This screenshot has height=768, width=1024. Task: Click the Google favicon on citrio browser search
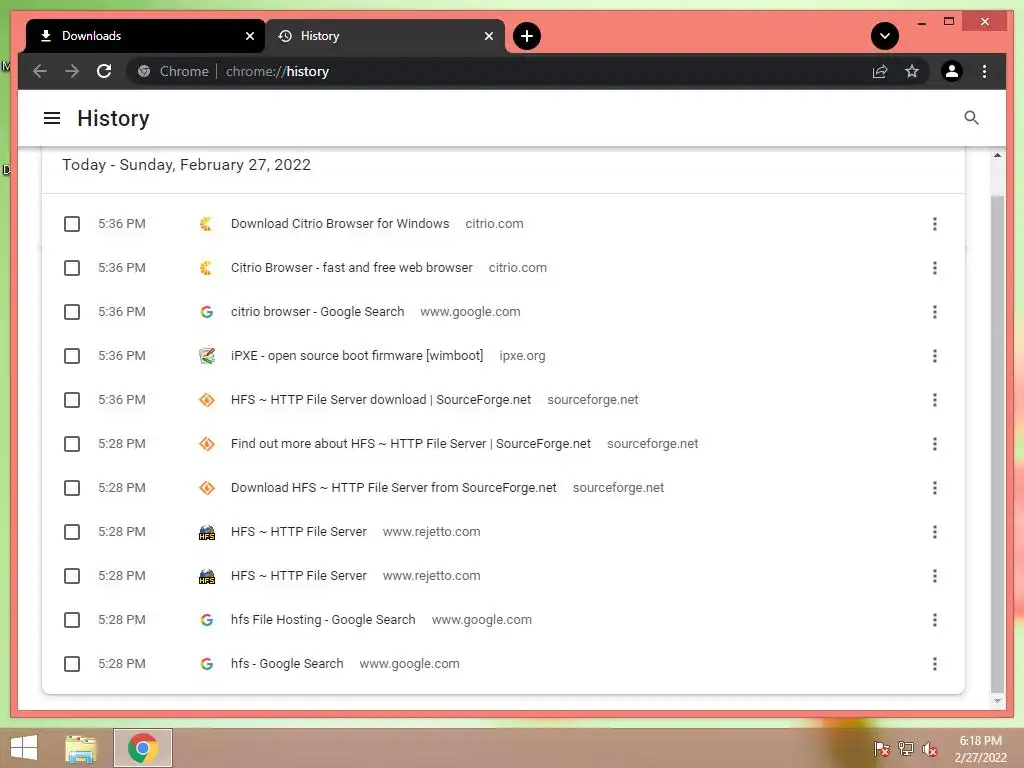pyautogui.click(x=206, y=312)
